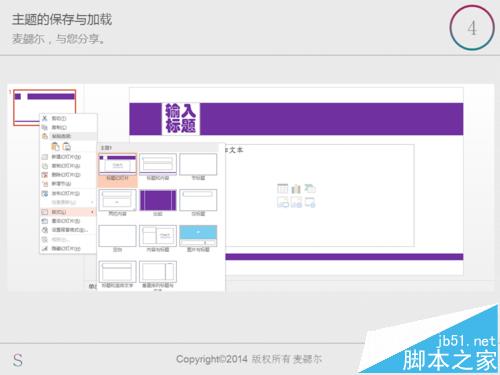The image size is (500, 375).
Task: Pick the Content with Caption layout thumbnail
Action: point(158,236)
